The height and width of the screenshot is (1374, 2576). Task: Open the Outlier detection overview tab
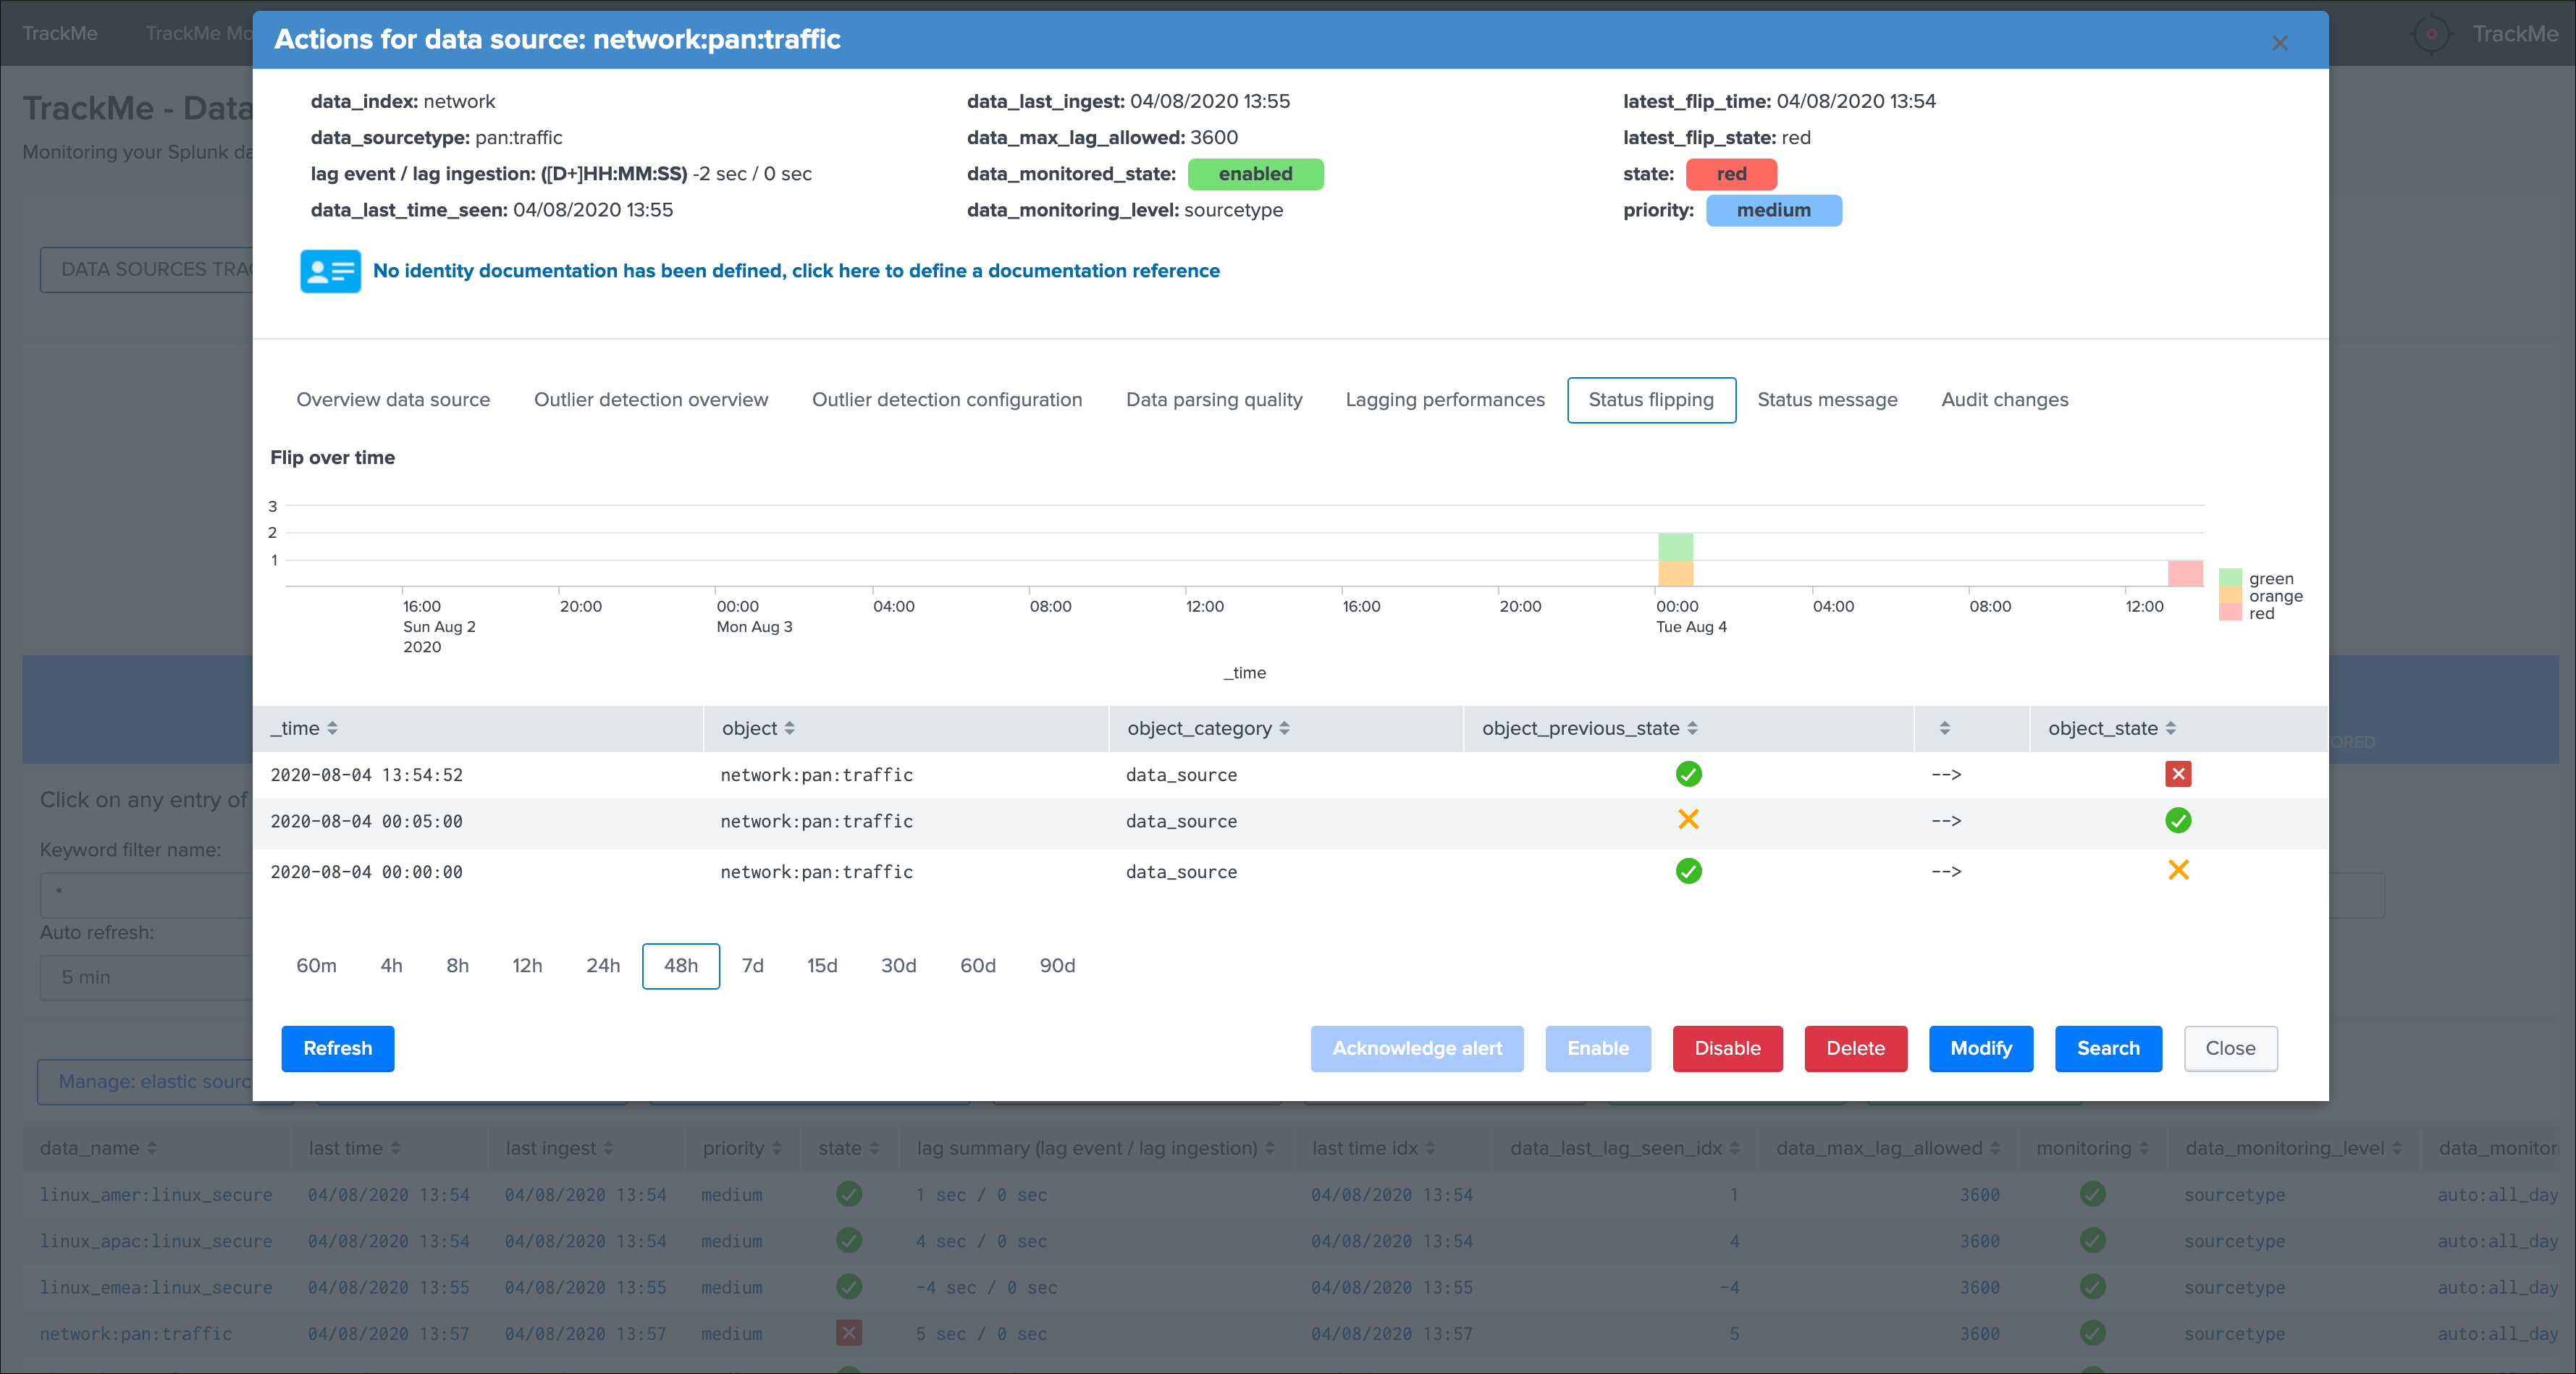(651, 400)
